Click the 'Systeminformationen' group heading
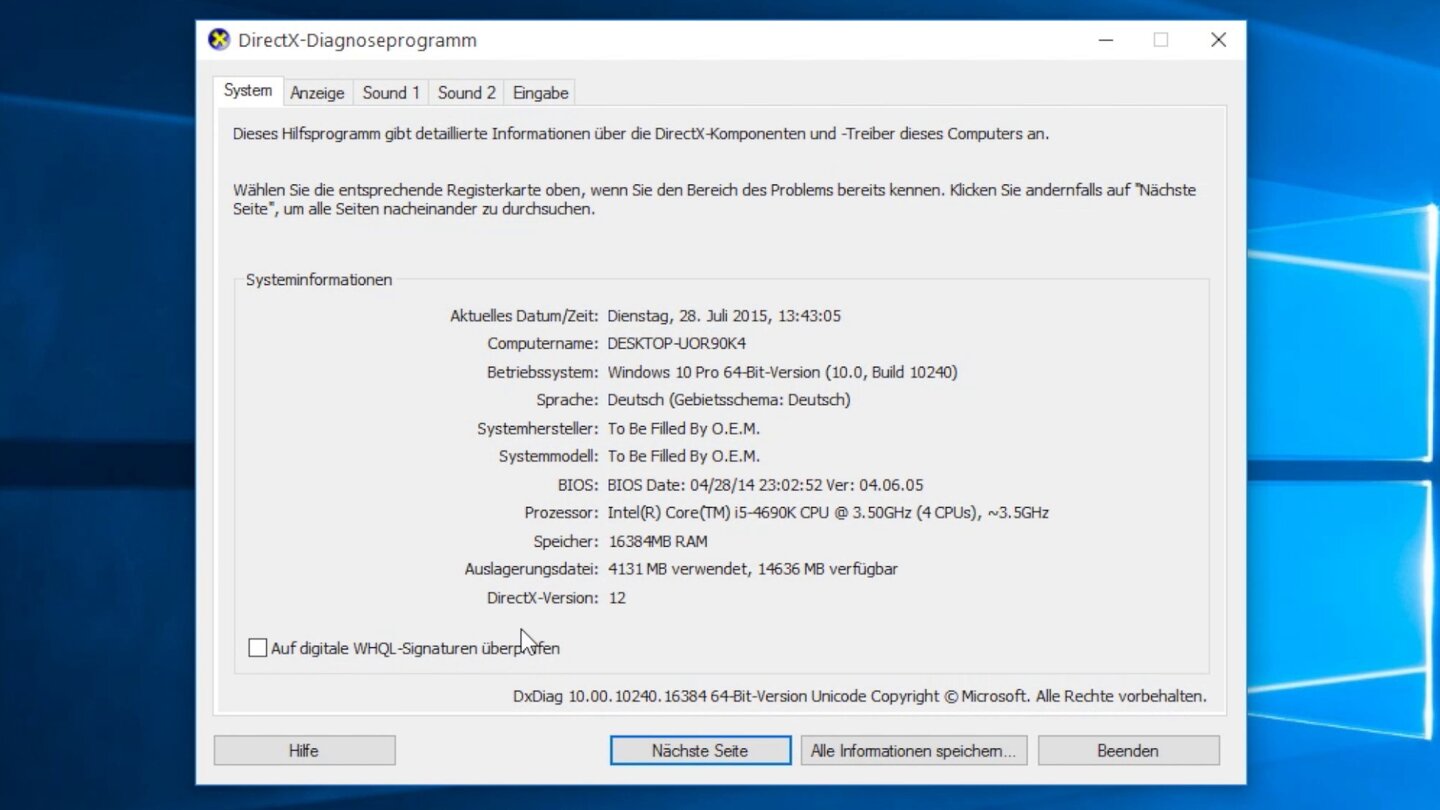1440x810 pixels. [319, 280]
